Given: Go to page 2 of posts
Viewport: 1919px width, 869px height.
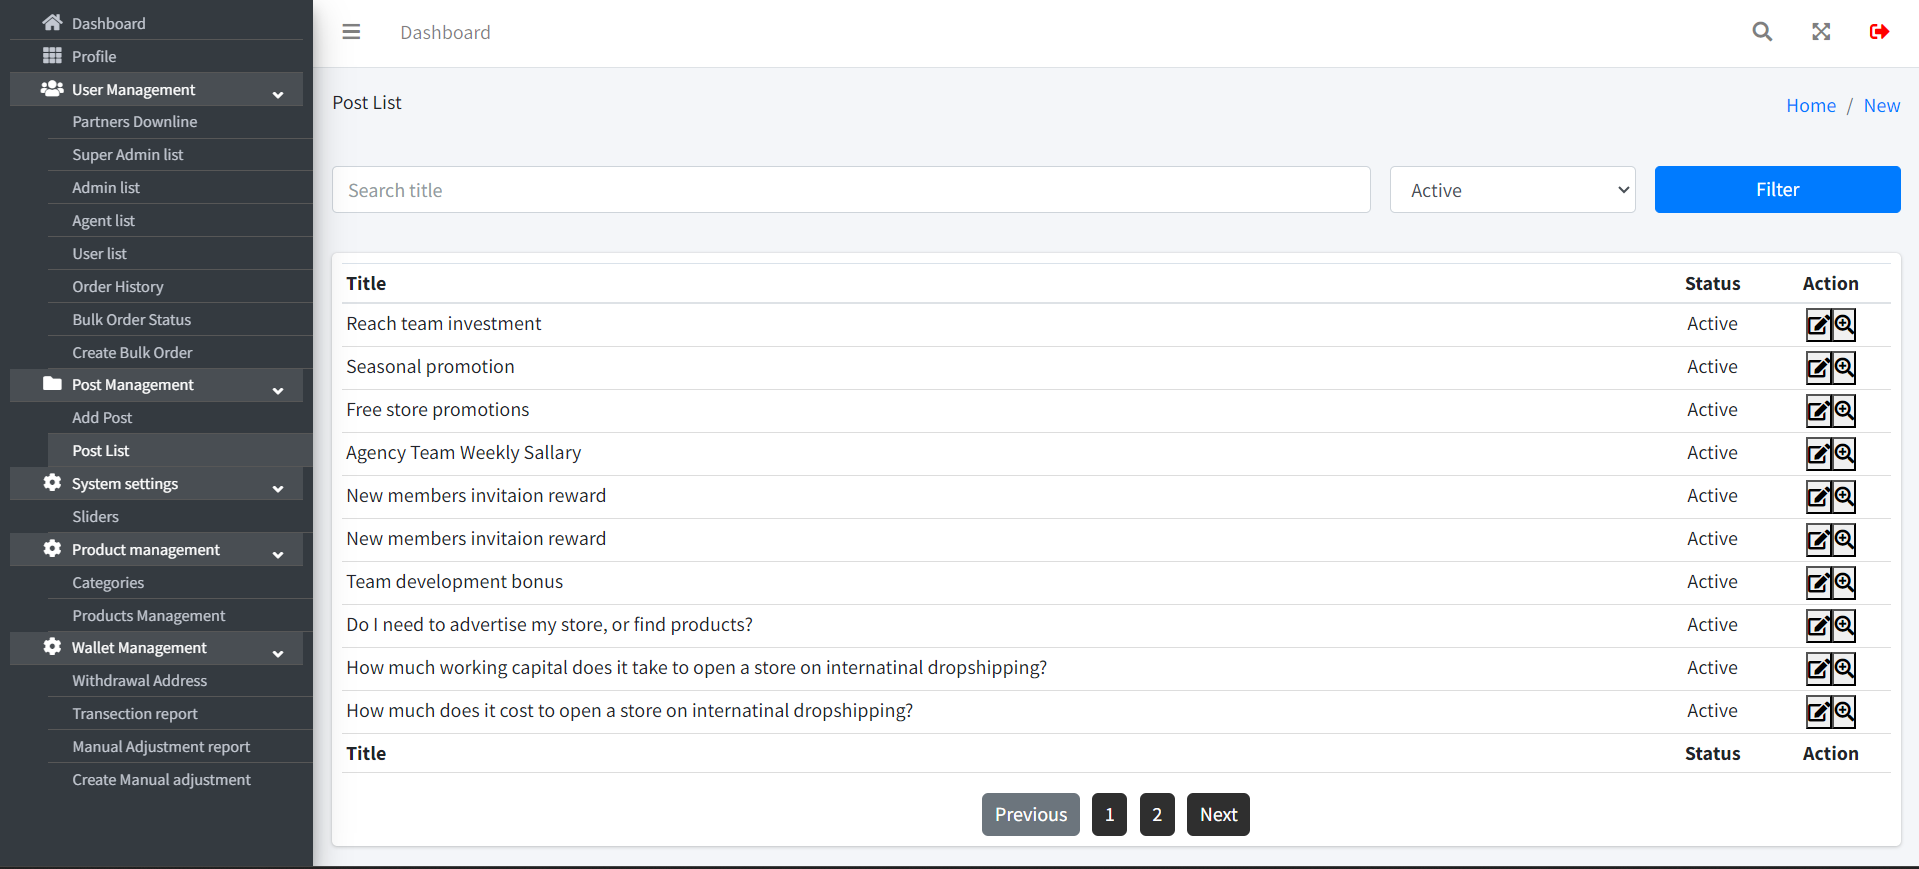Looking at the screenshot, I should pyautogui.click(x=1157, y=815).
